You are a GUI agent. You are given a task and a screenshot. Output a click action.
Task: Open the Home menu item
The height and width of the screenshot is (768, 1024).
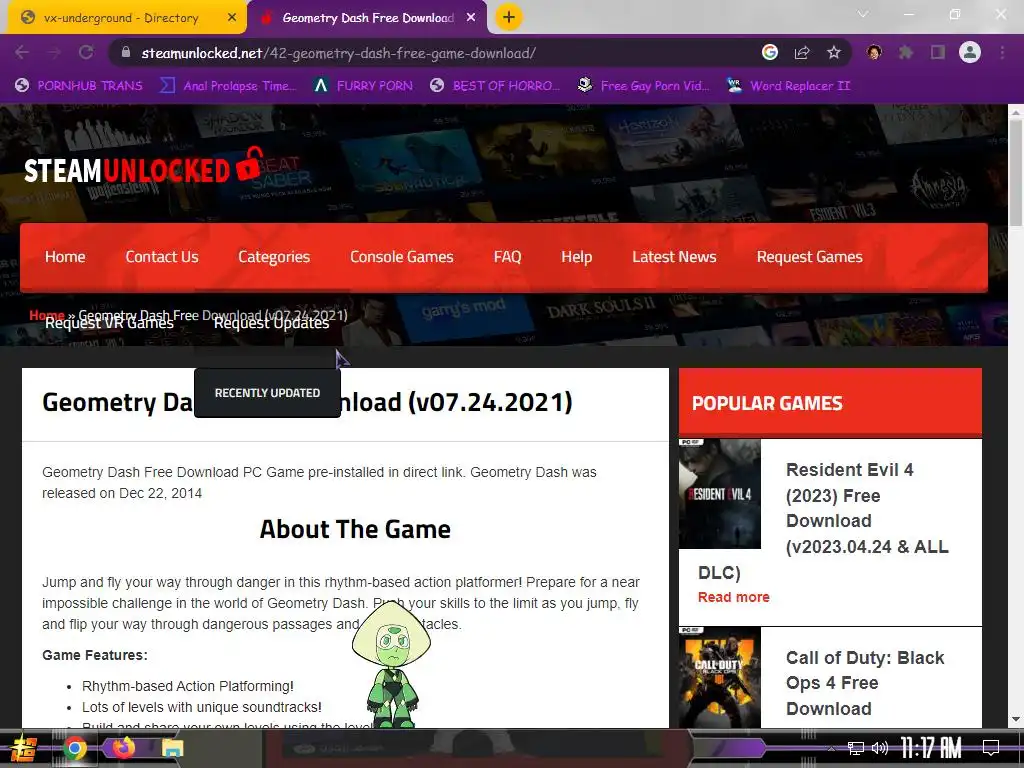point(65,257)
